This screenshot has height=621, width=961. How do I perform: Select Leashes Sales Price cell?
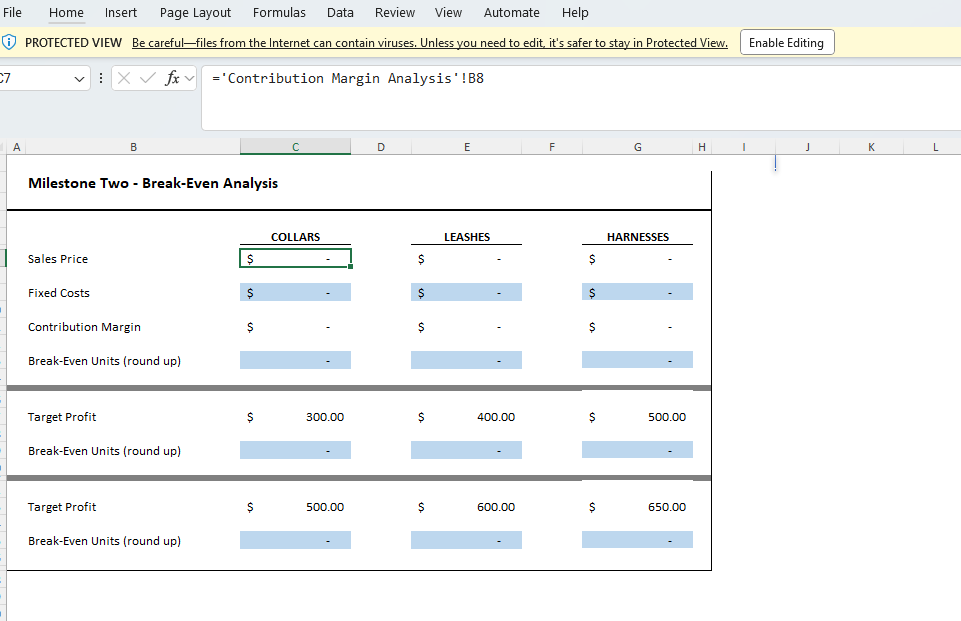[466, 259]
